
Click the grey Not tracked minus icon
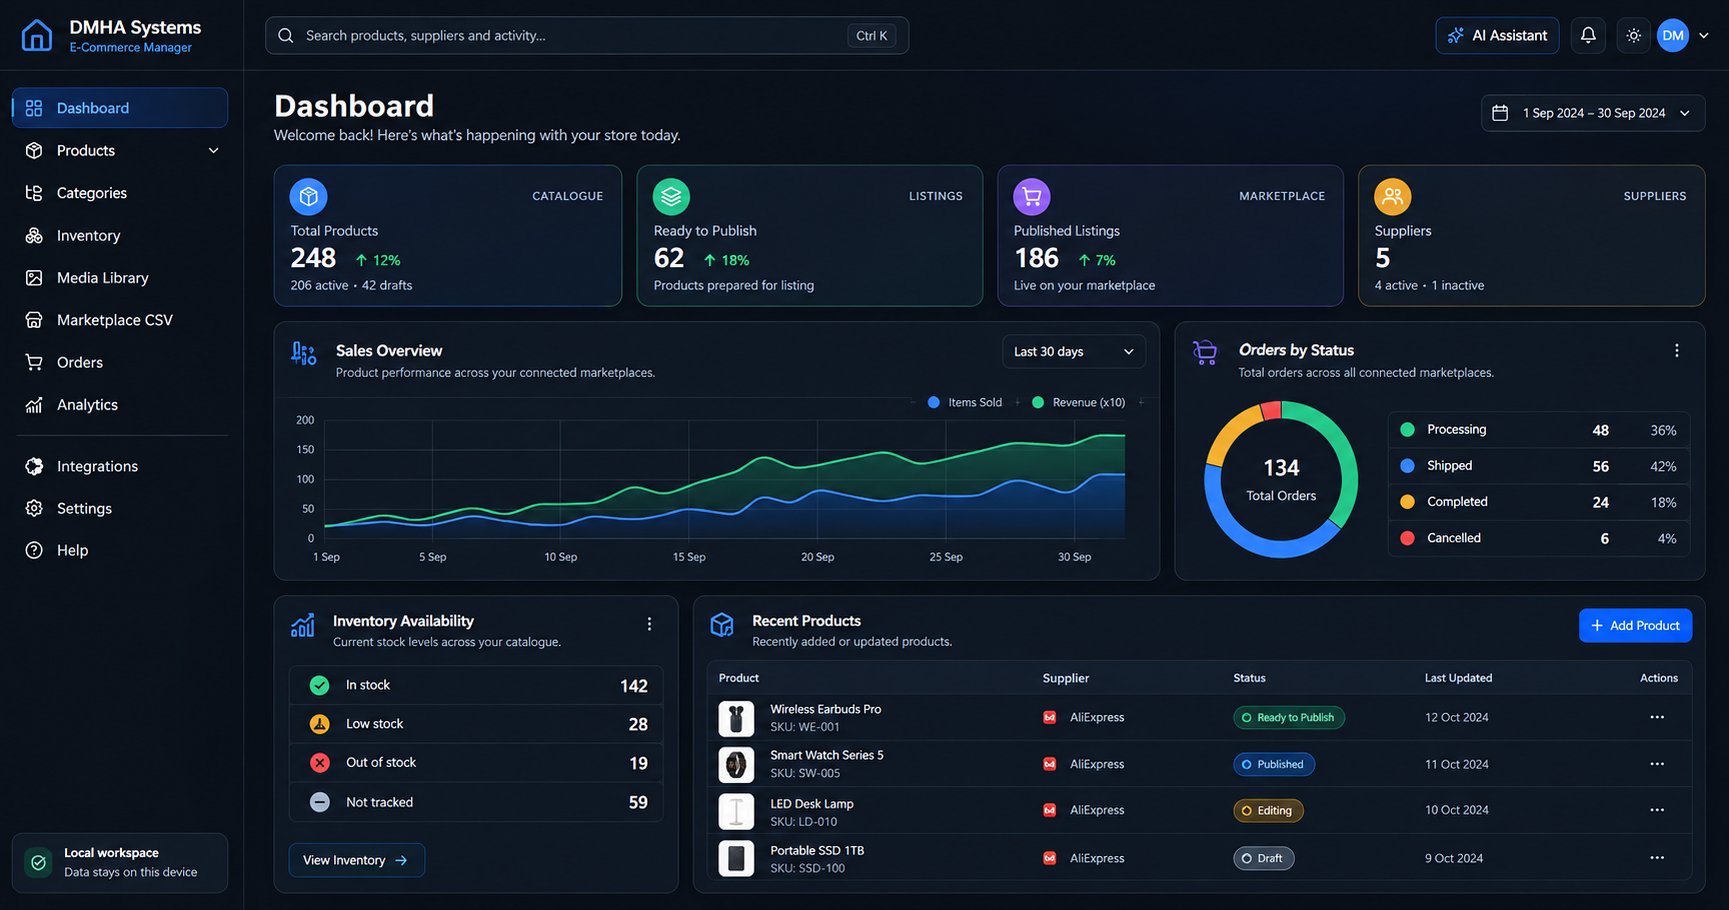(320, 802)
